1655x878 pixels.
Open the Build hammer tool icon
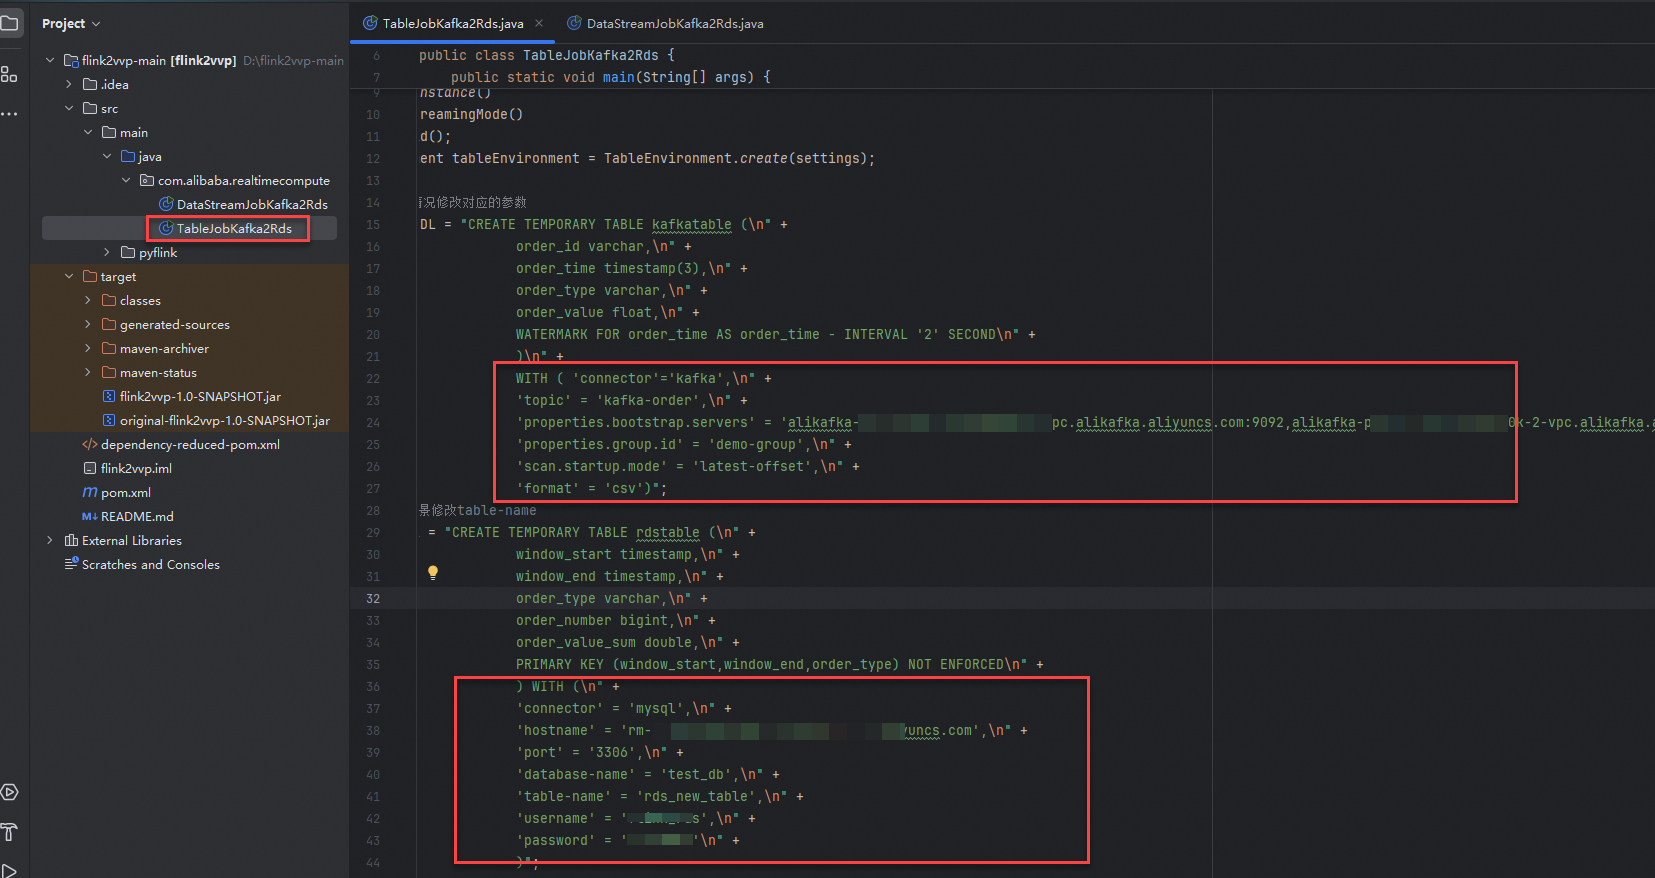tap(9, 832)
